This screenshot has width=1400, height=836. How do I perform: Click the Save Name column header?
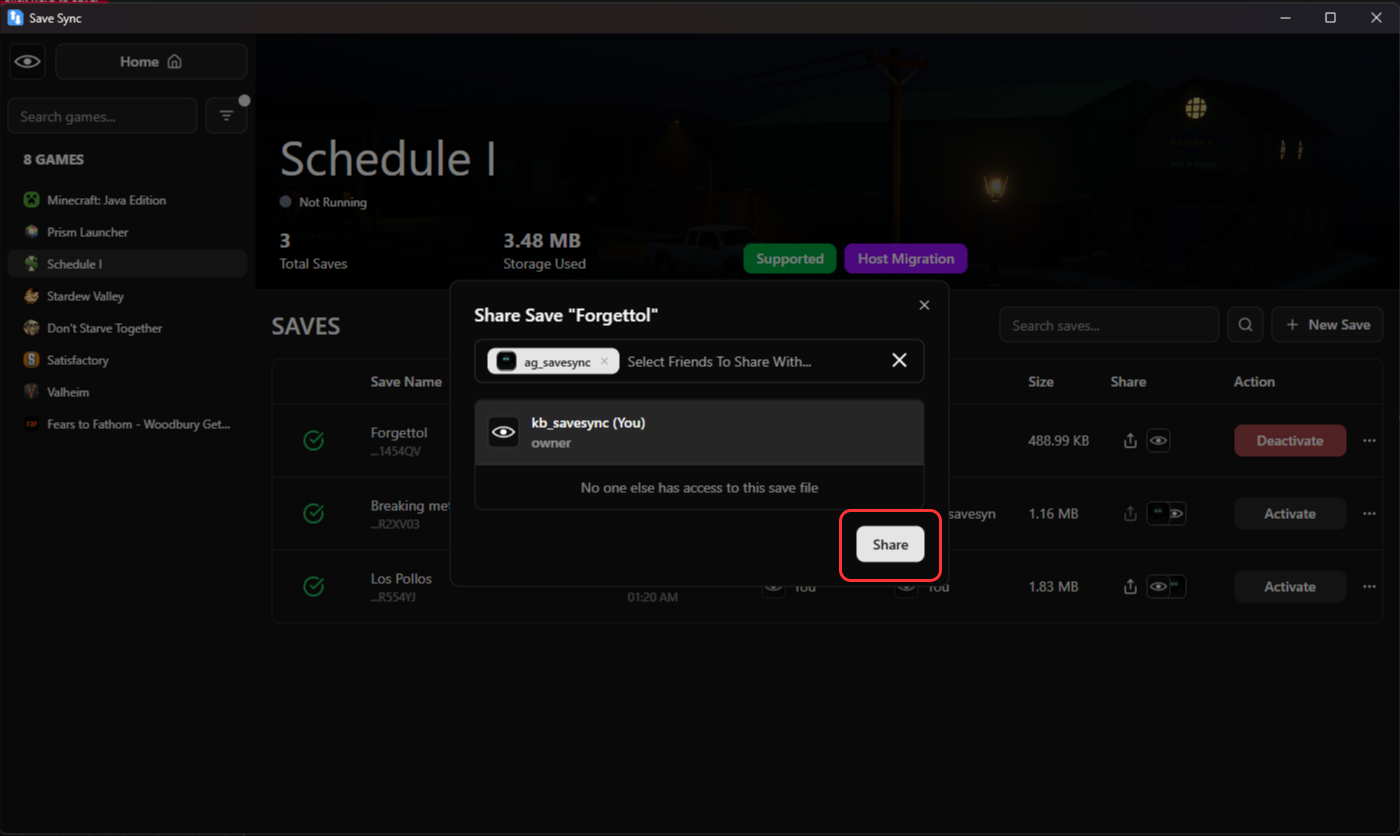pos(406,381)
